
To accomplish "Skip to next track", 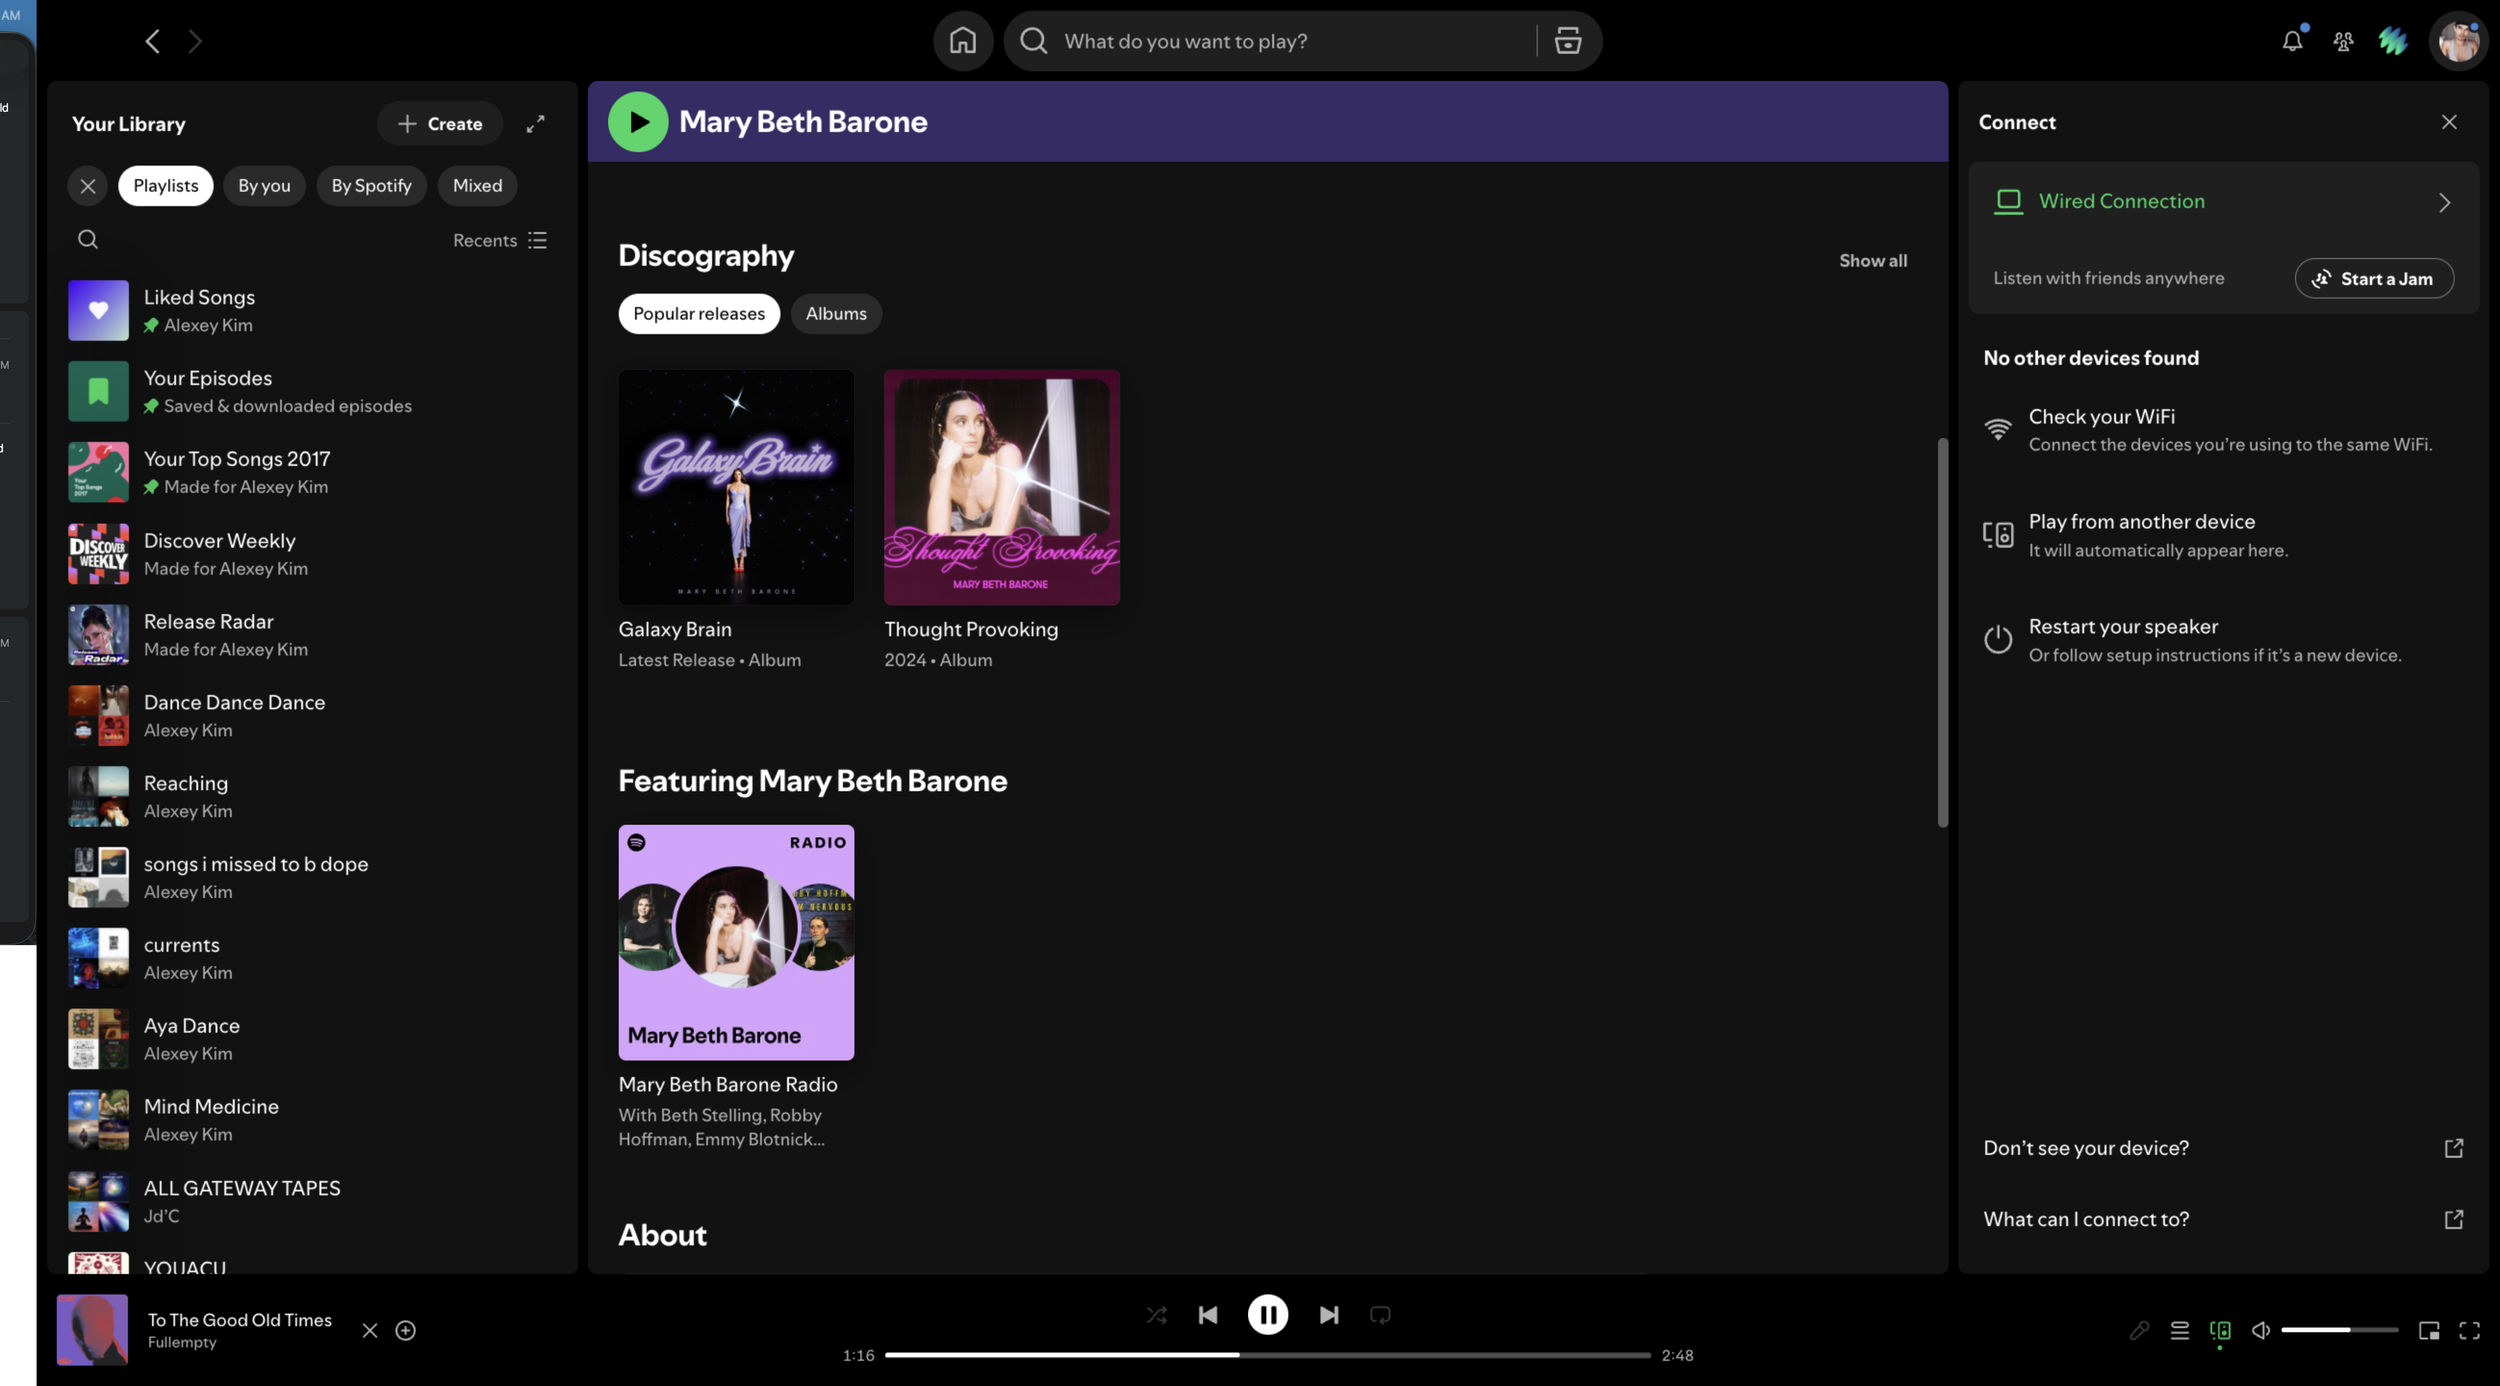I will (x=1329, y=1315).
